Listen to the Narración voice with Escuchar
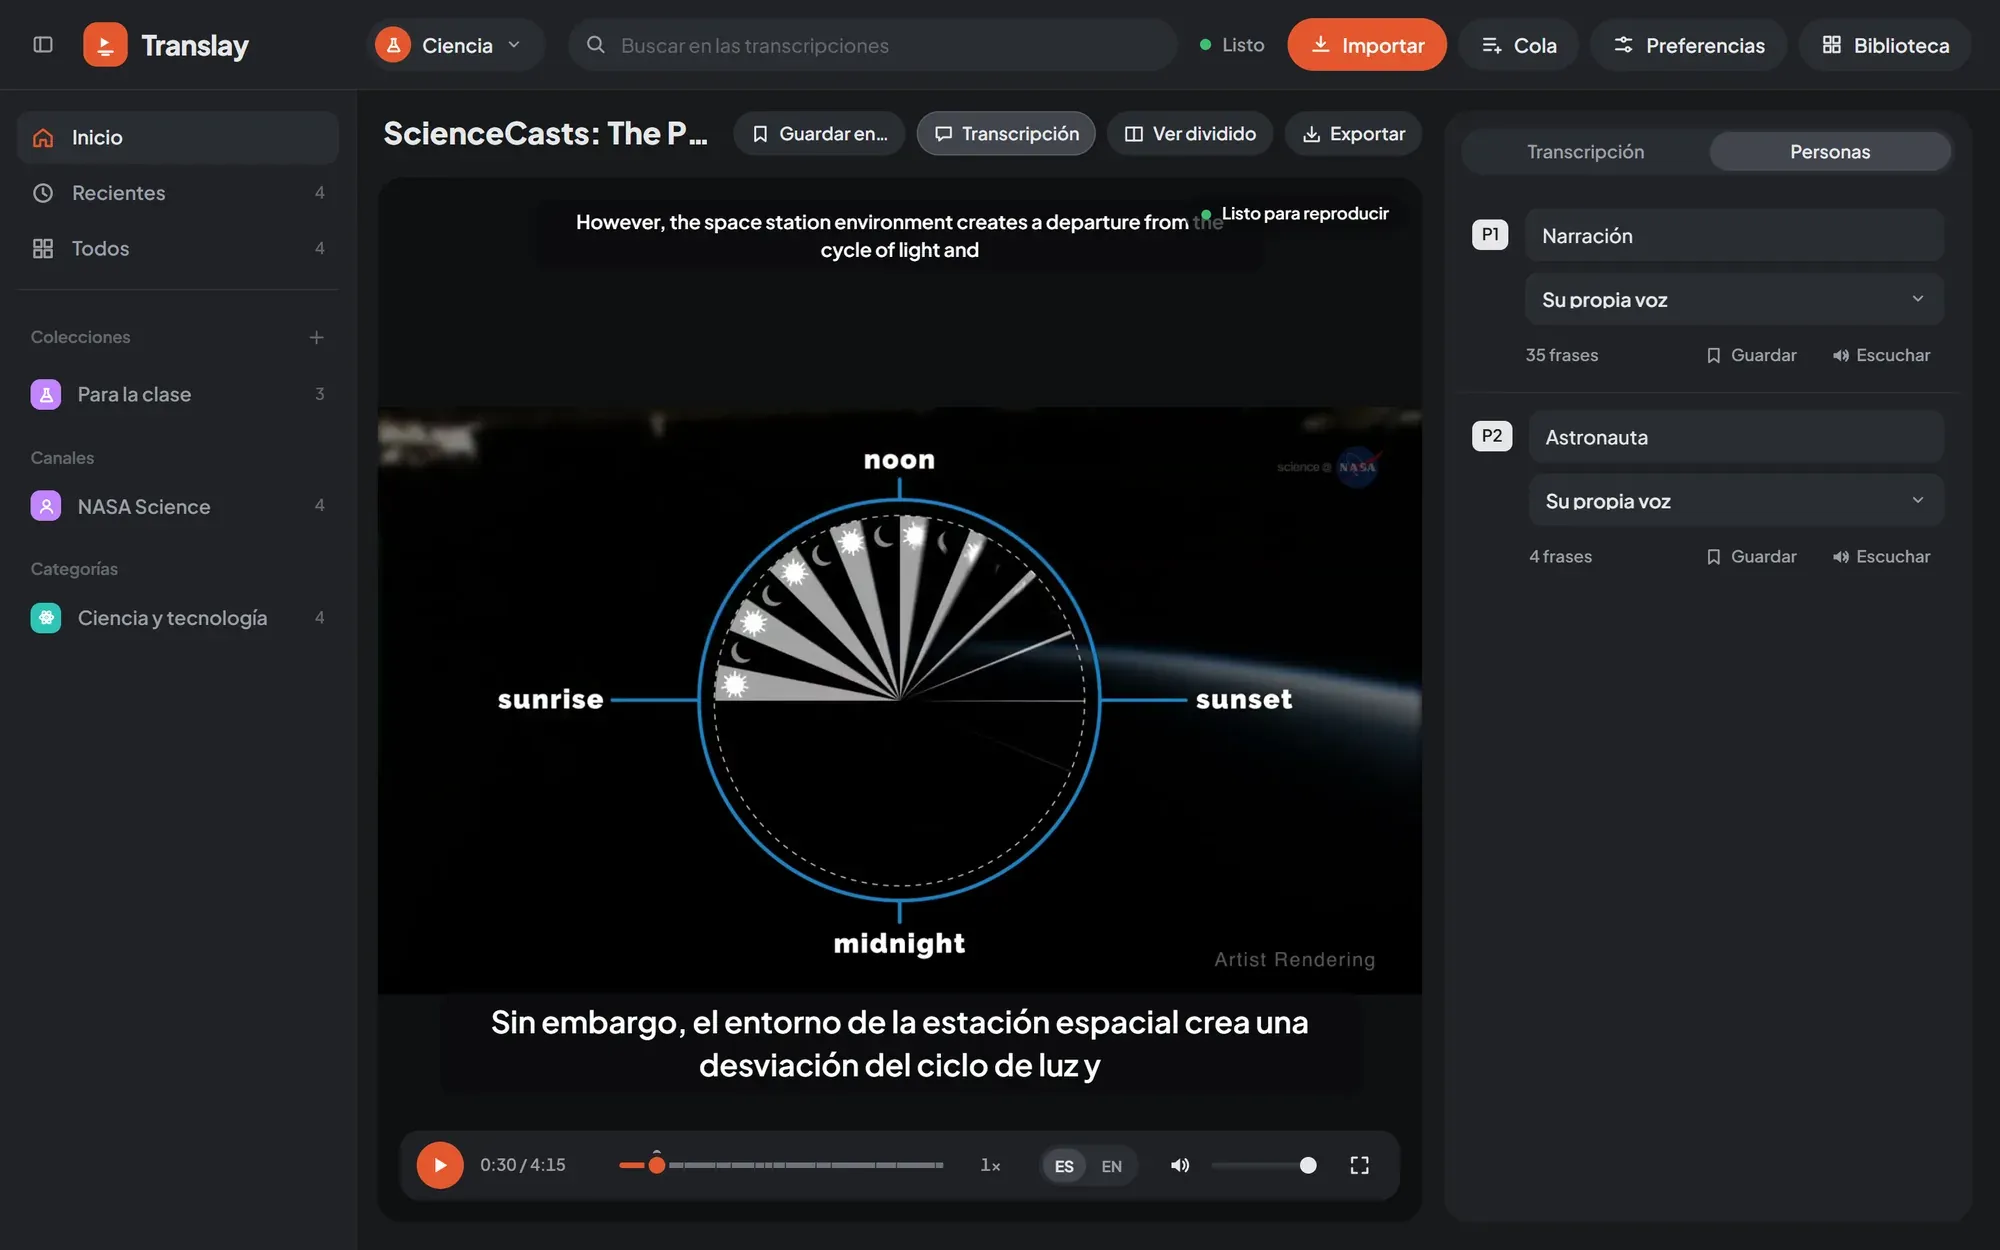This screenshot has height=1250, width=2000. click(x=1881, y=355)
